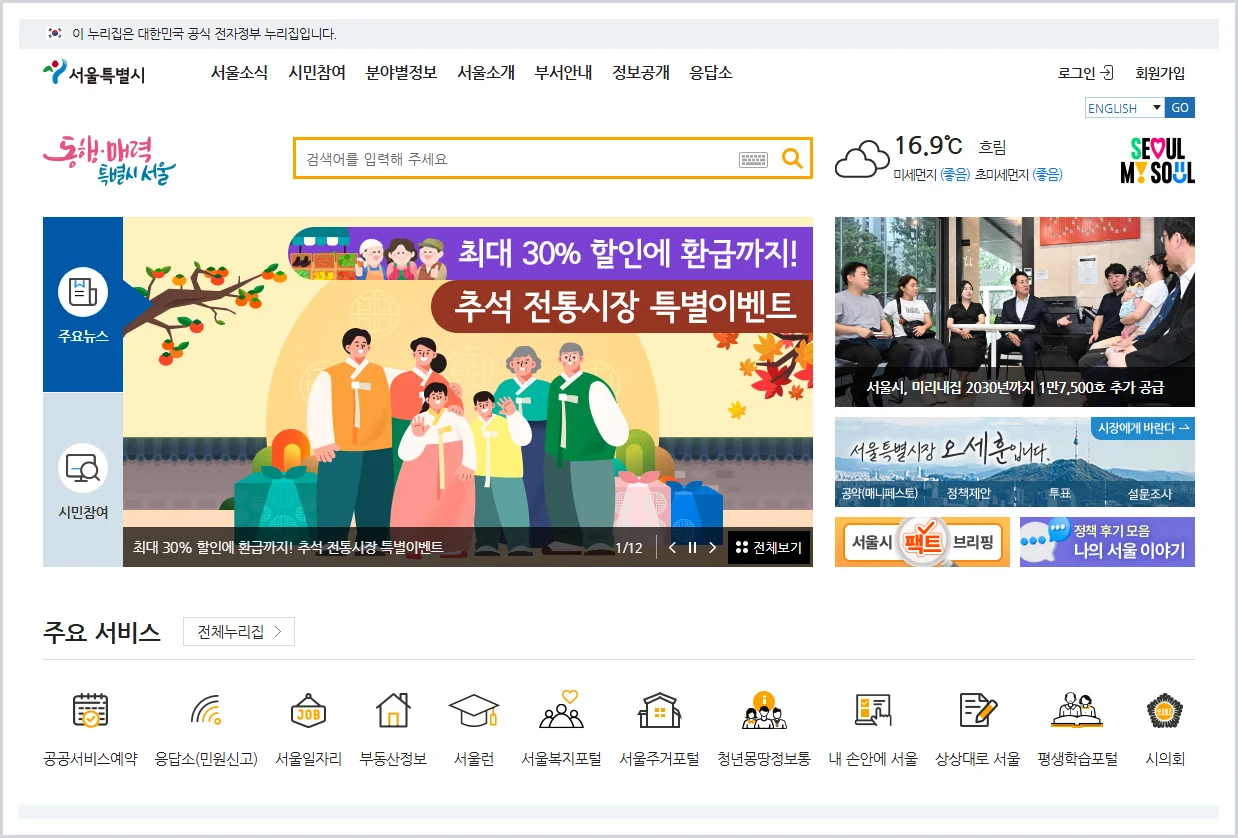Expand the 전체누리집 site list

point(239,632)
